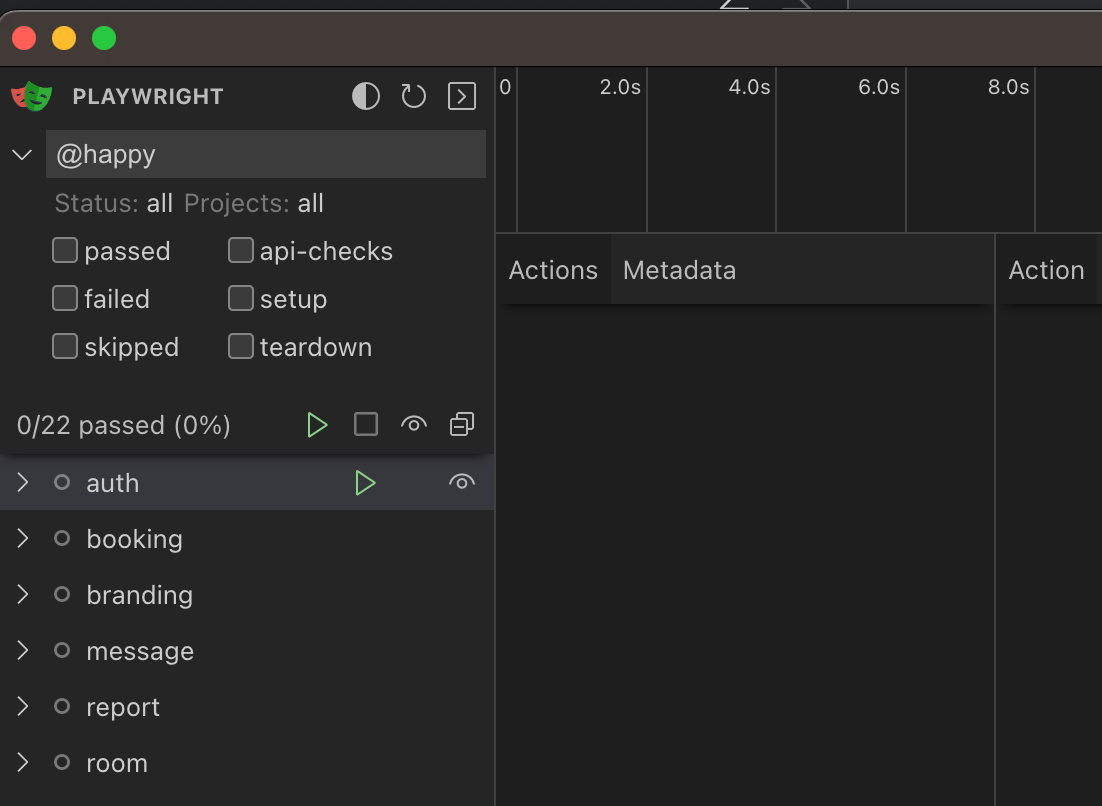Switch to the Actions tab
Image resolution: width=1102 pixels, height=806 pixels.
pyautogui.click(x=553, y=271)
